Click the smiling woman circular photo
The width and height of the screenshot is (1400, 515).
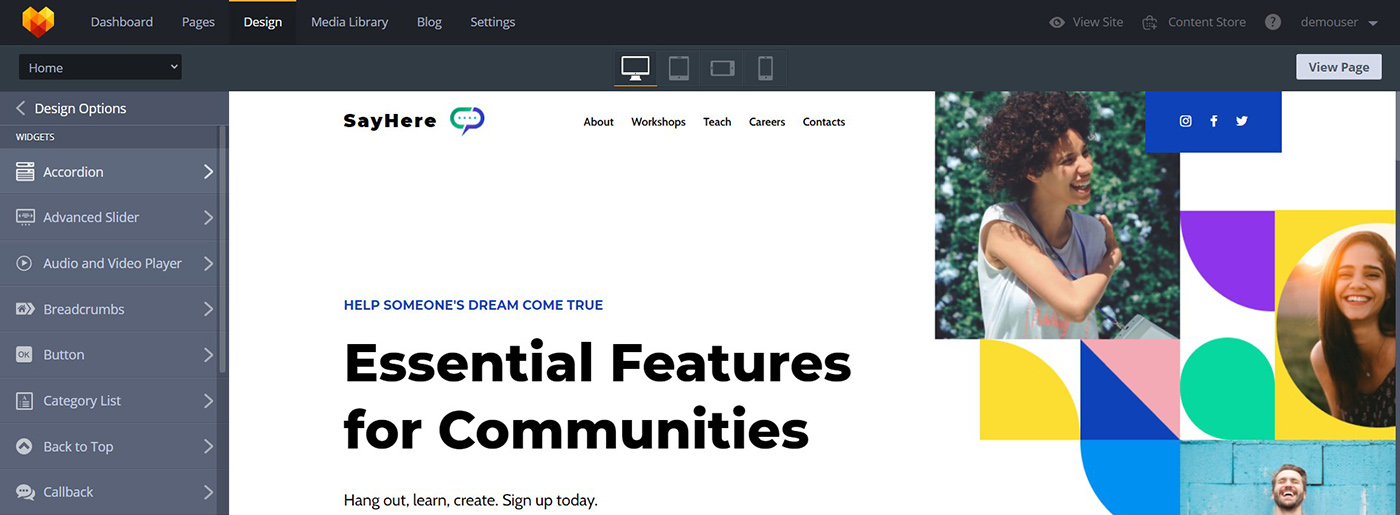coord(1338,325)
